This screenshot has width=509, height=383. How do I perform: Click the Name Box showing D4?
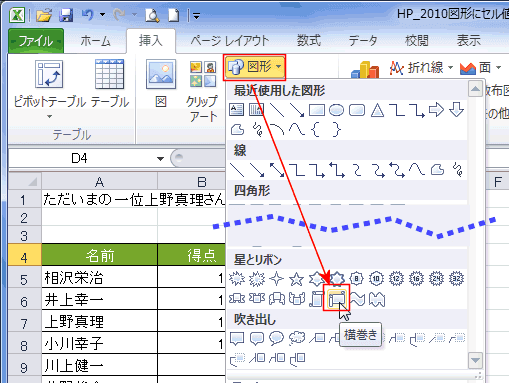coord(79,158)
